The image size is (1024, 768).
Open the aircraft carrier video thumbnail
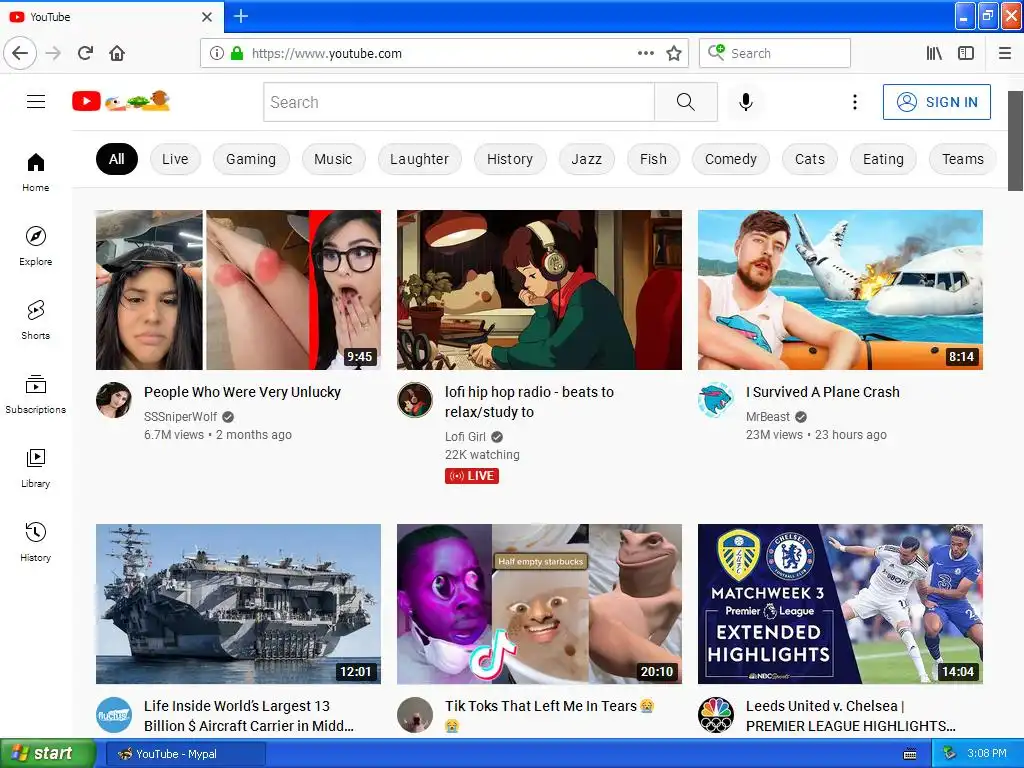tap(238, 604)
